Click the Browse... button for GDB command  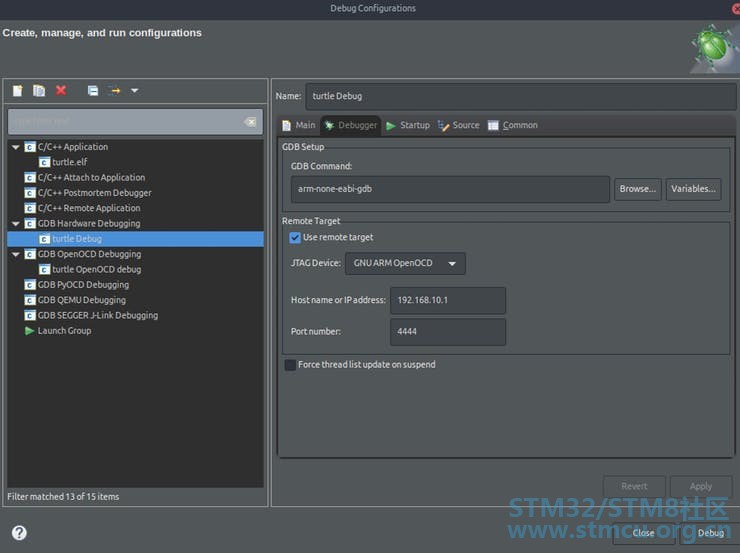[x=637, y=189]
